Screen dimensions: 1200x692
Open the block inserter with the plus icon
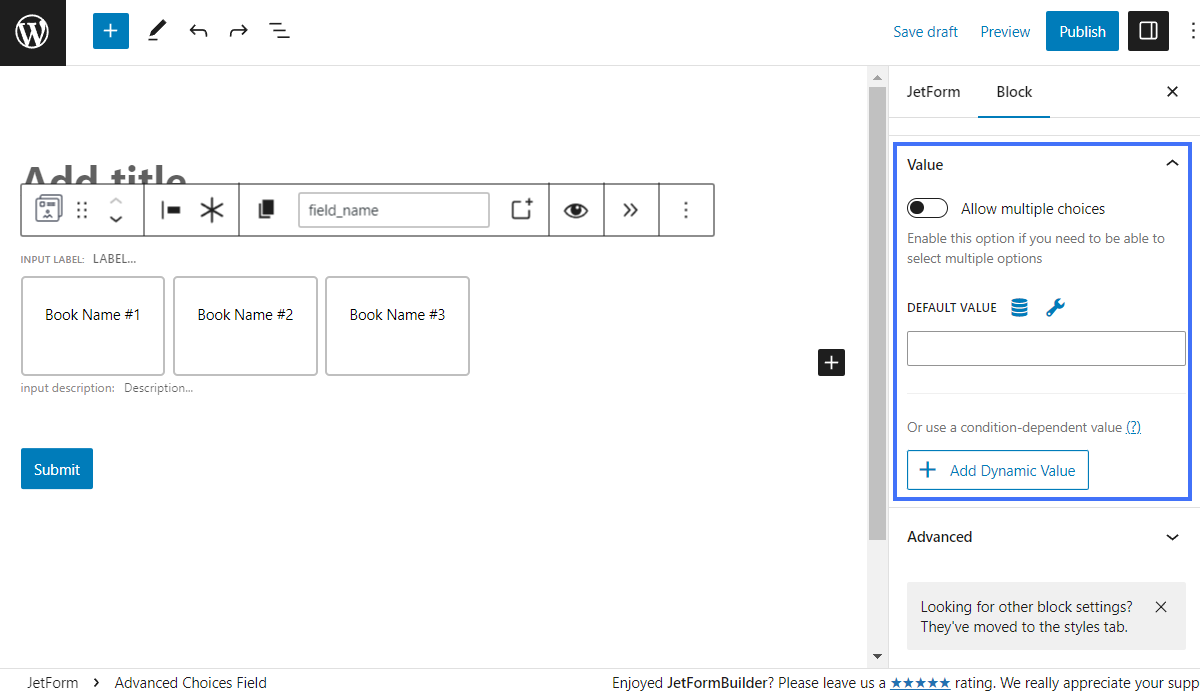coord(110,31)
